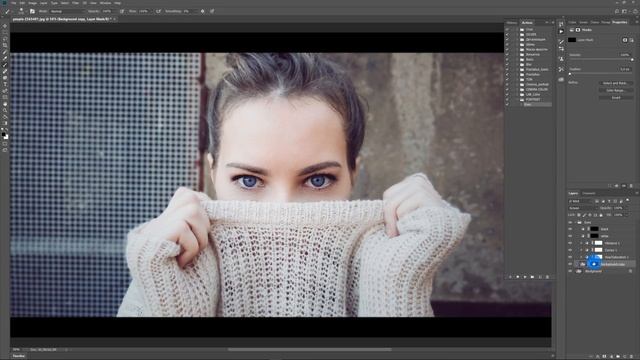This screenshot has height=360, width=640.
Task: Collapse the layer group expander arrow
Action: (x=575, y=222)
